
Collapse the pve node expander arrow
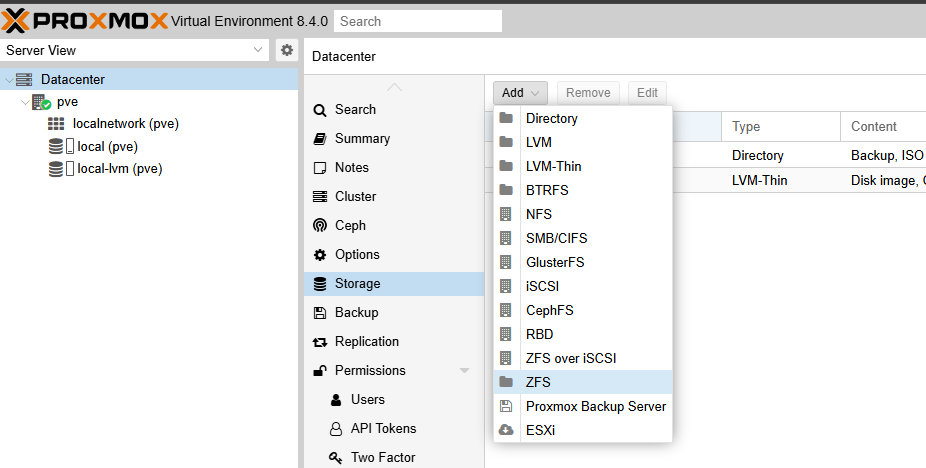25,102
